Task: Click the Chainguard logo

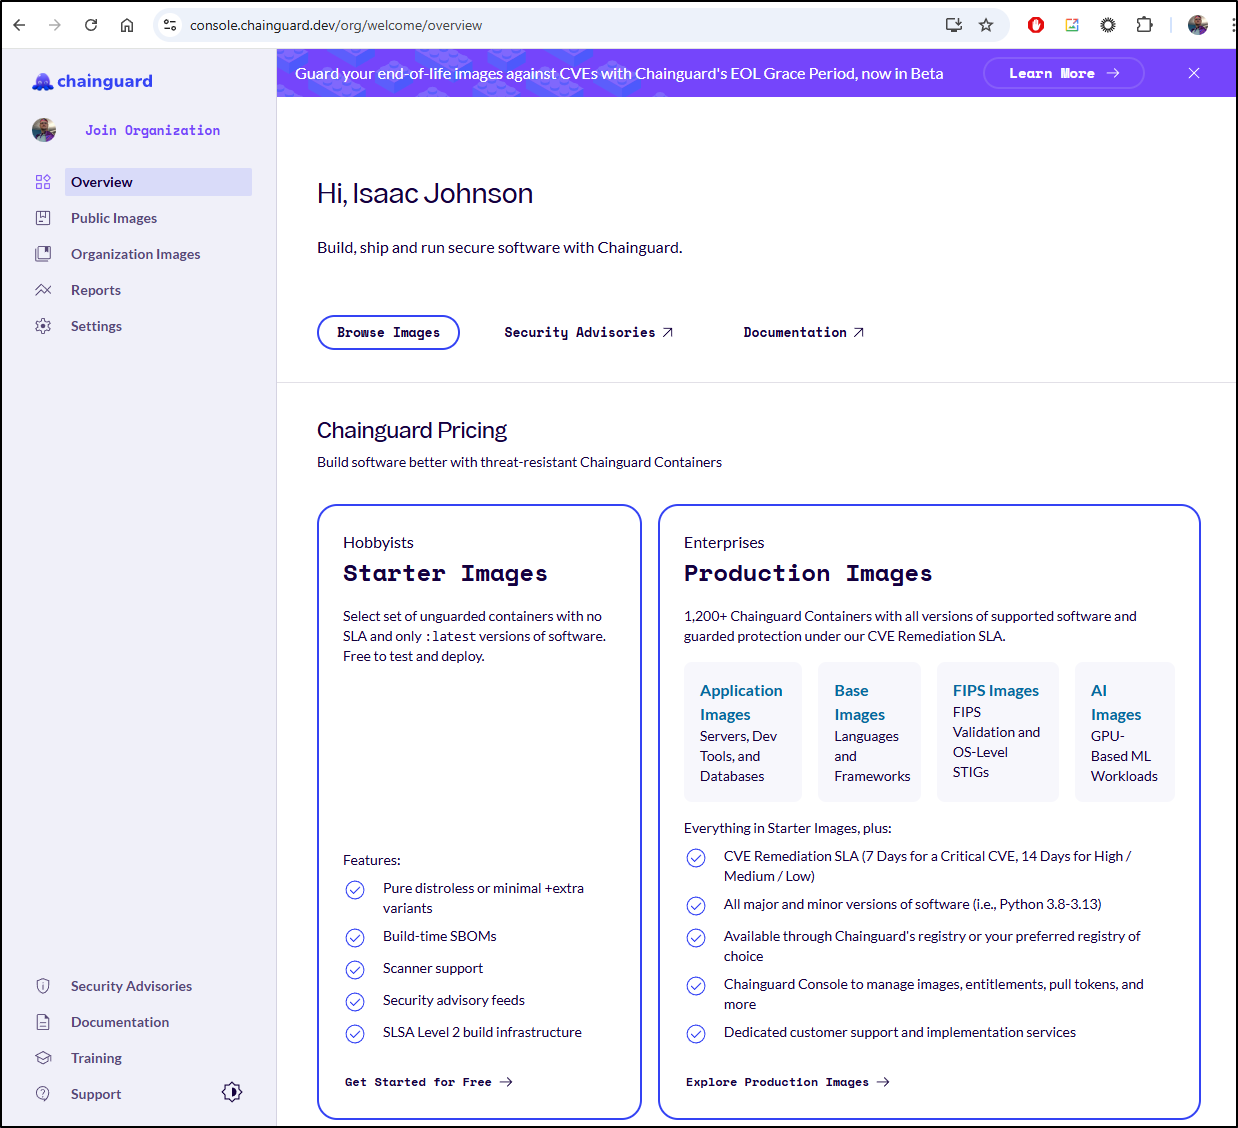Action: point(93,81)
